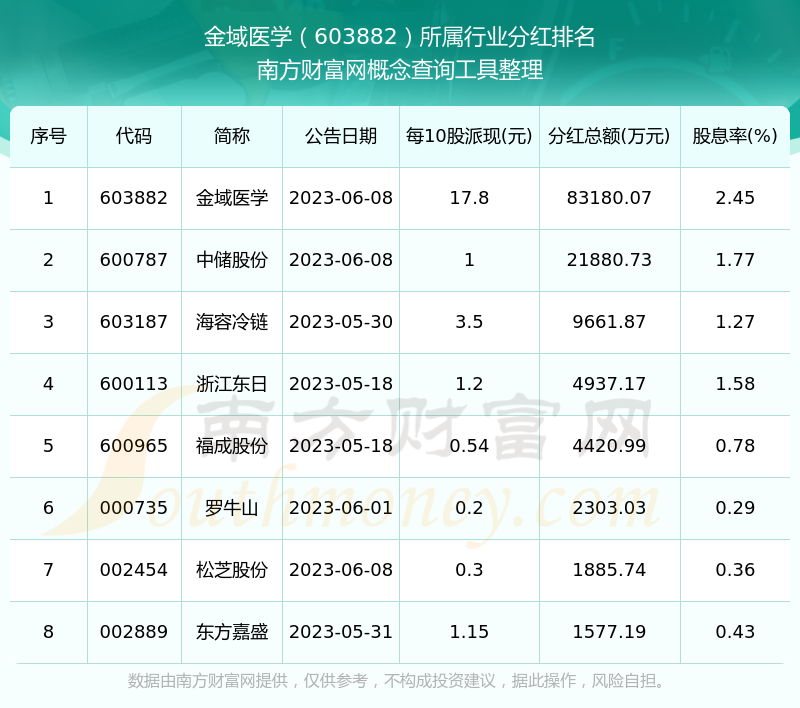800x708 pixels.
Task: Click stock code 000735 for 罗牛山
Action: (134, 508)
